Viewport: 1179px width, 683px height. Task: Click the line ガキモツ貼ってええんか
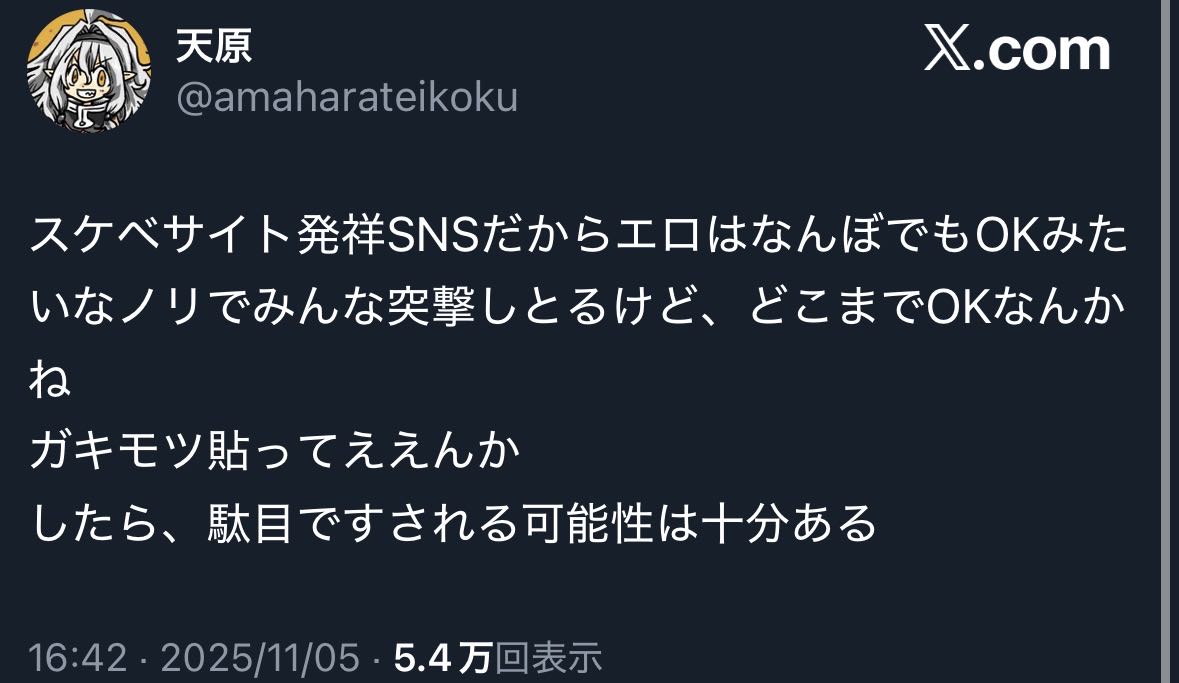tap(275, 451)
